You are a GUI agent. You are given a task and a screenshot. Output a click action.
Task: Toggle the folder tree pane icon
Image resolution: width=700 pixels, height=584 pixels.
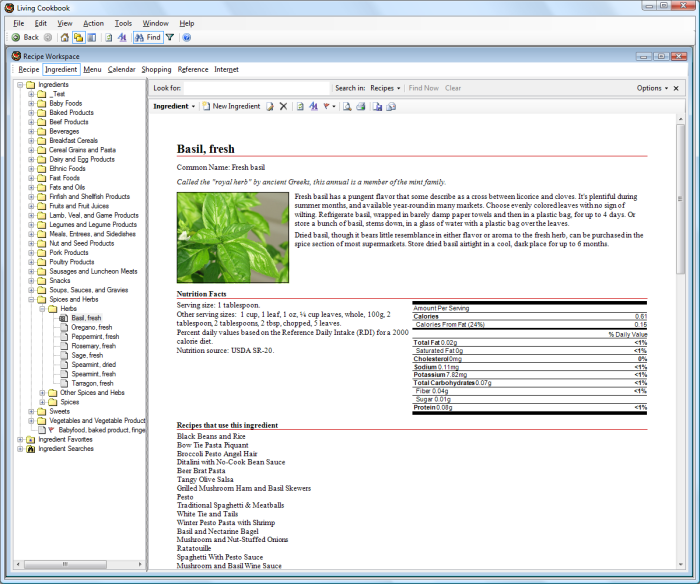[79, 38]
